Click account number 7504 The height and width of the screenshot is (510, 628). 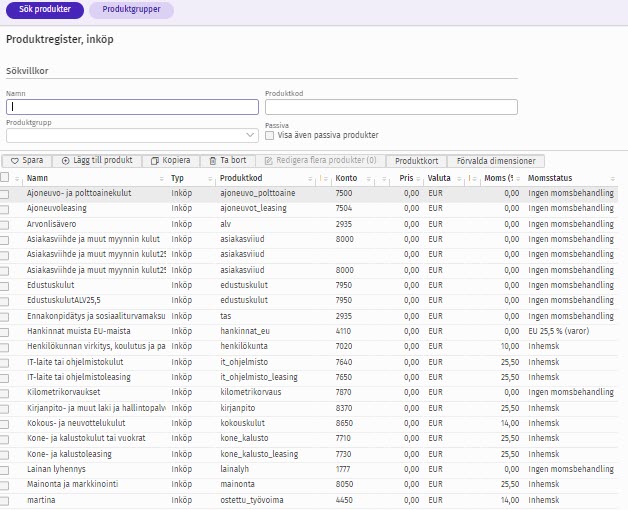pos(344,208)
